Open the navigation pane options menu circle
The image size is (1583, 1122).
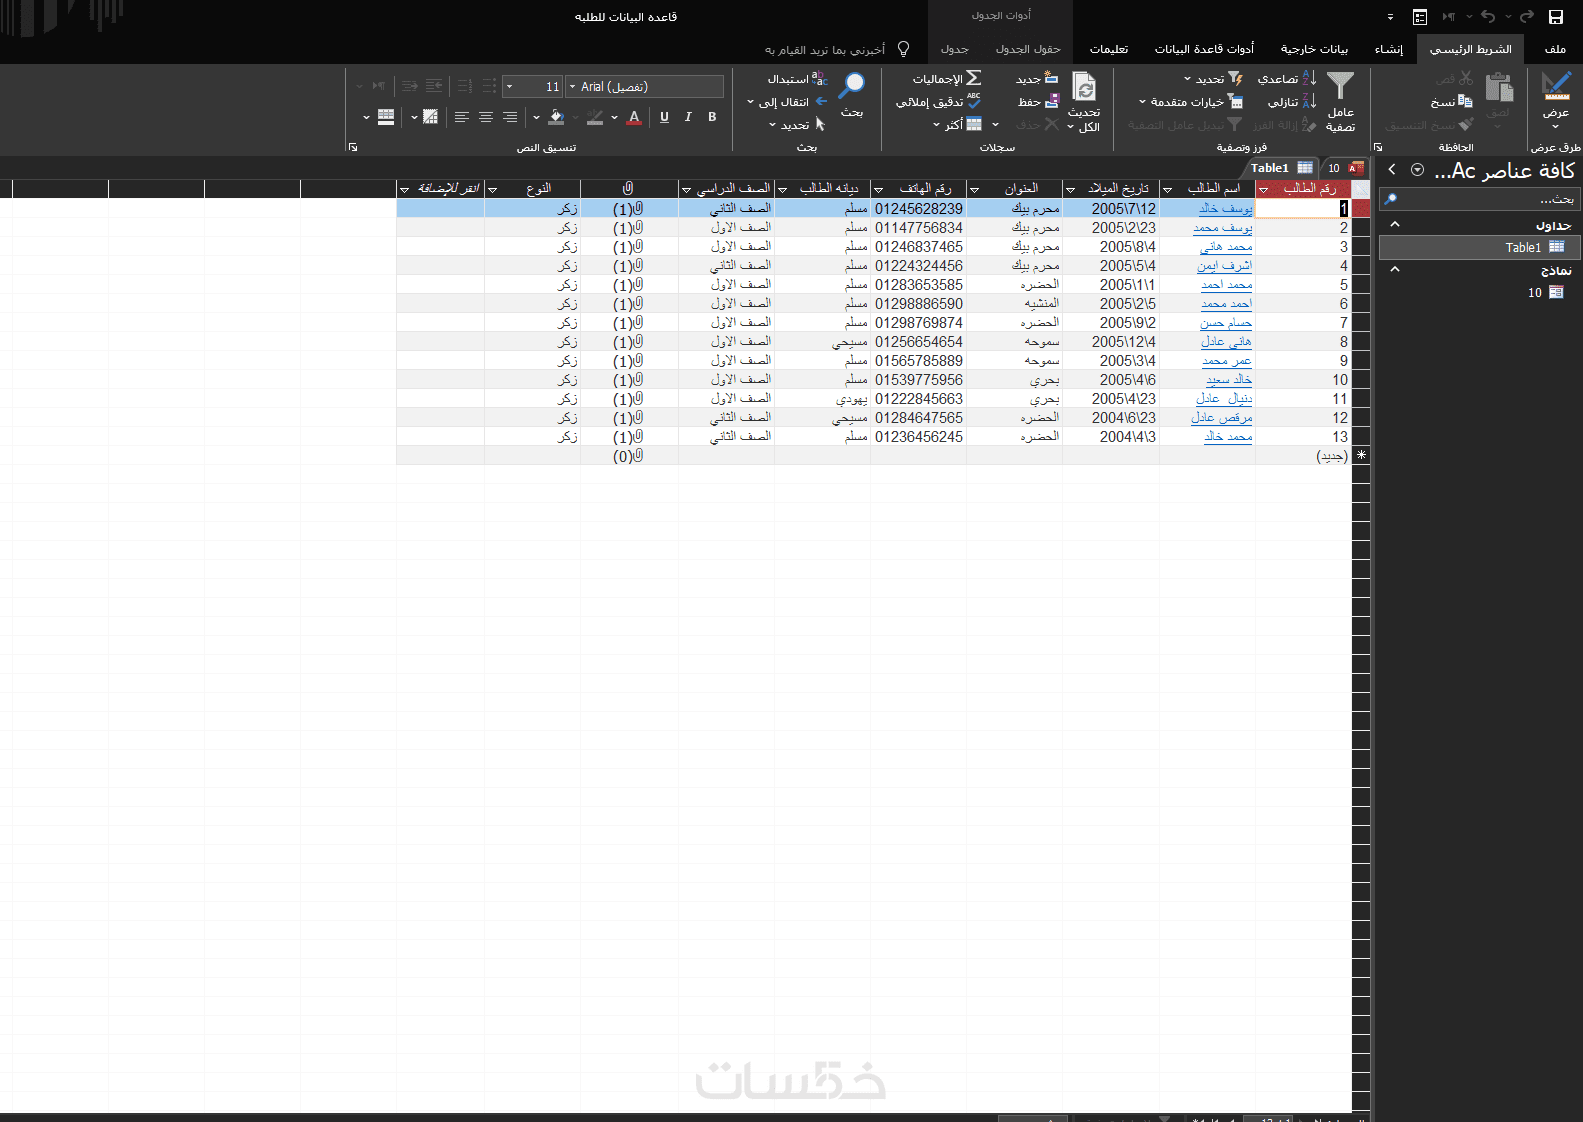[x=1417, y=170]
